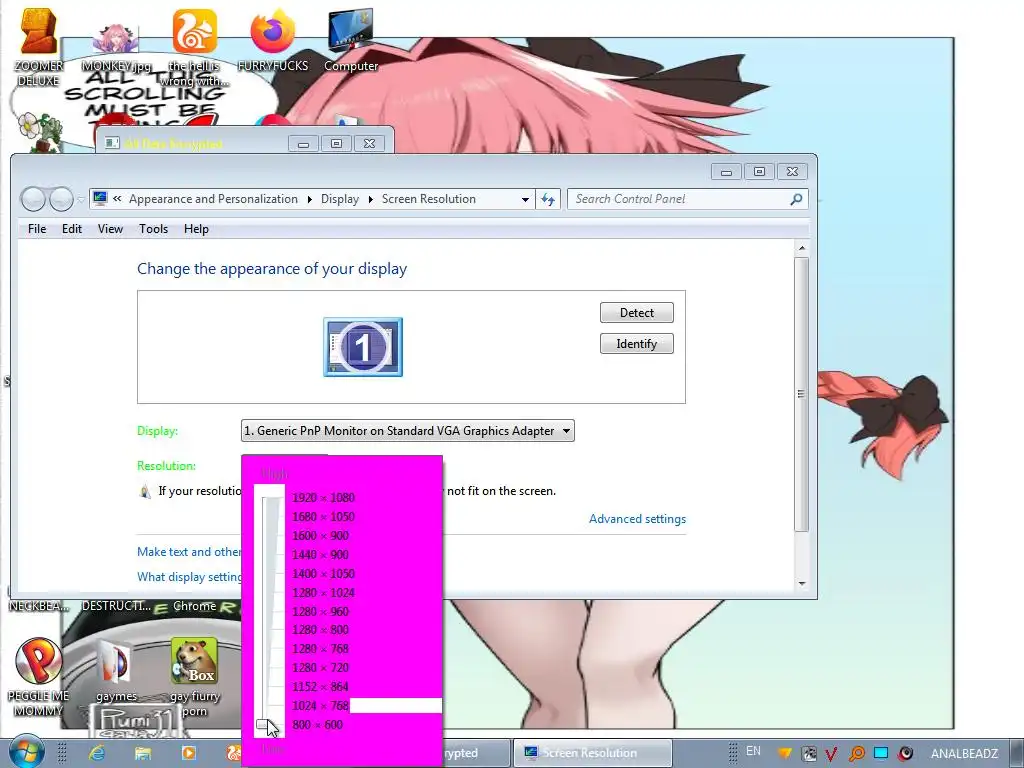Click the window scrollbar up arrow
1024x768 pixels.
802,248
